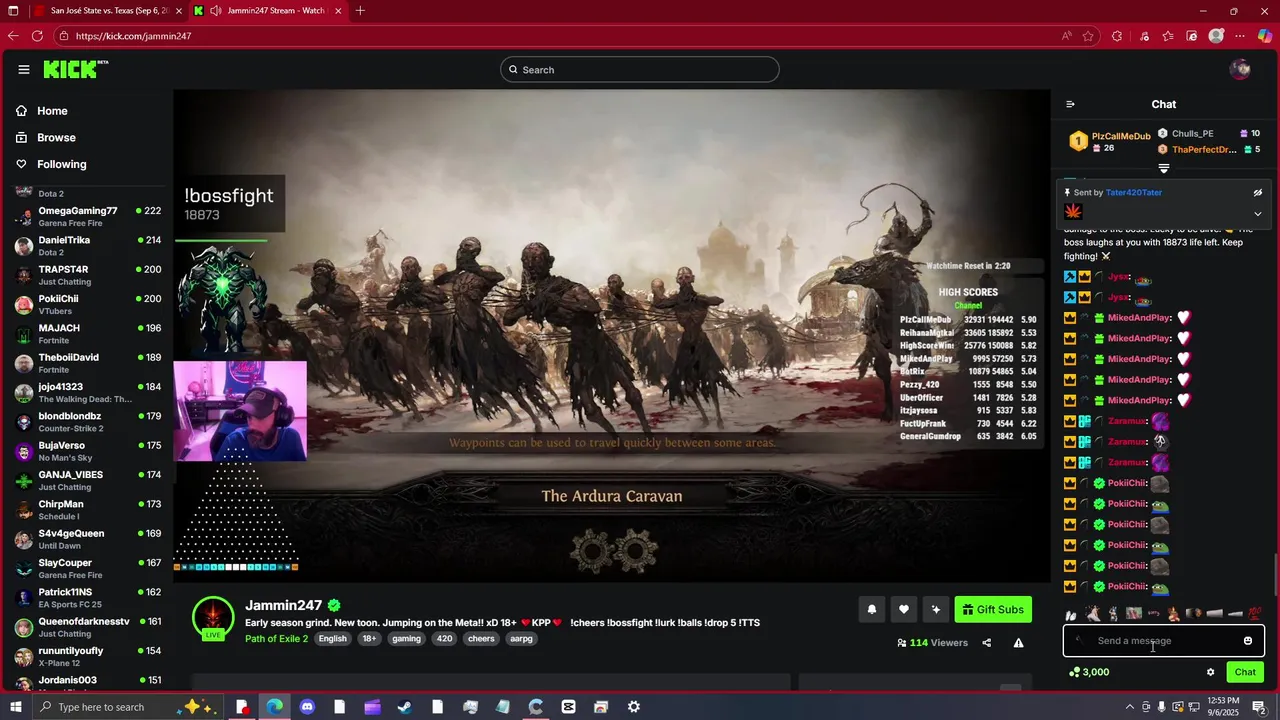The height and width of the screenshot is (720, 1280).
Task: Click the Kick search box
Action: coord(640,70)
